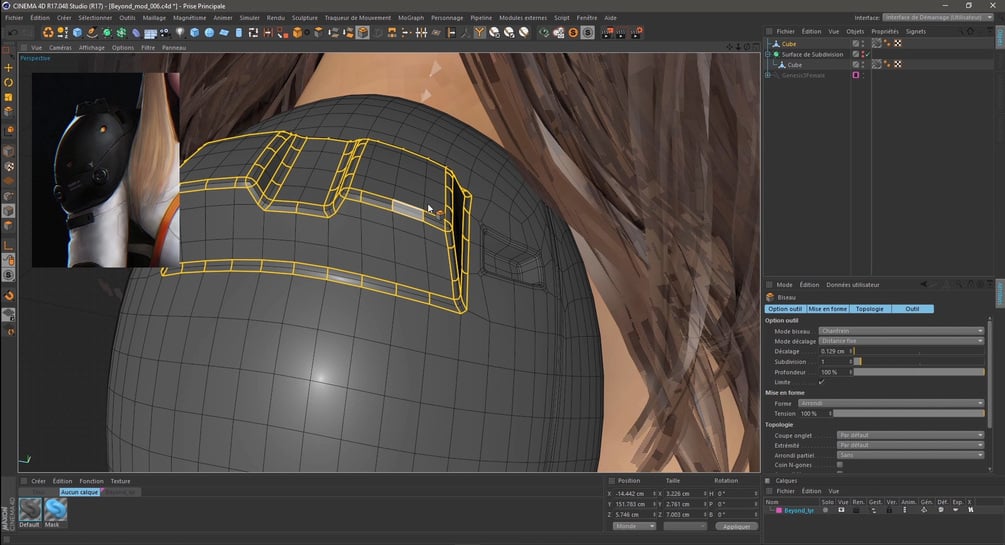Click the Genesis3Female magenta layer square
The width and height of the screenshot is (1005, 545).
(x=855, y=75)
